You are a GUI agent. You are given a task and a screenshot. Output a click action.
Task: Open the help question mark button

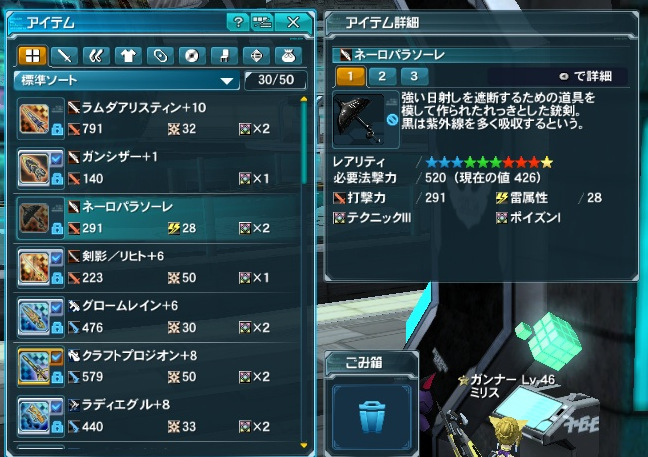(238, 22)
